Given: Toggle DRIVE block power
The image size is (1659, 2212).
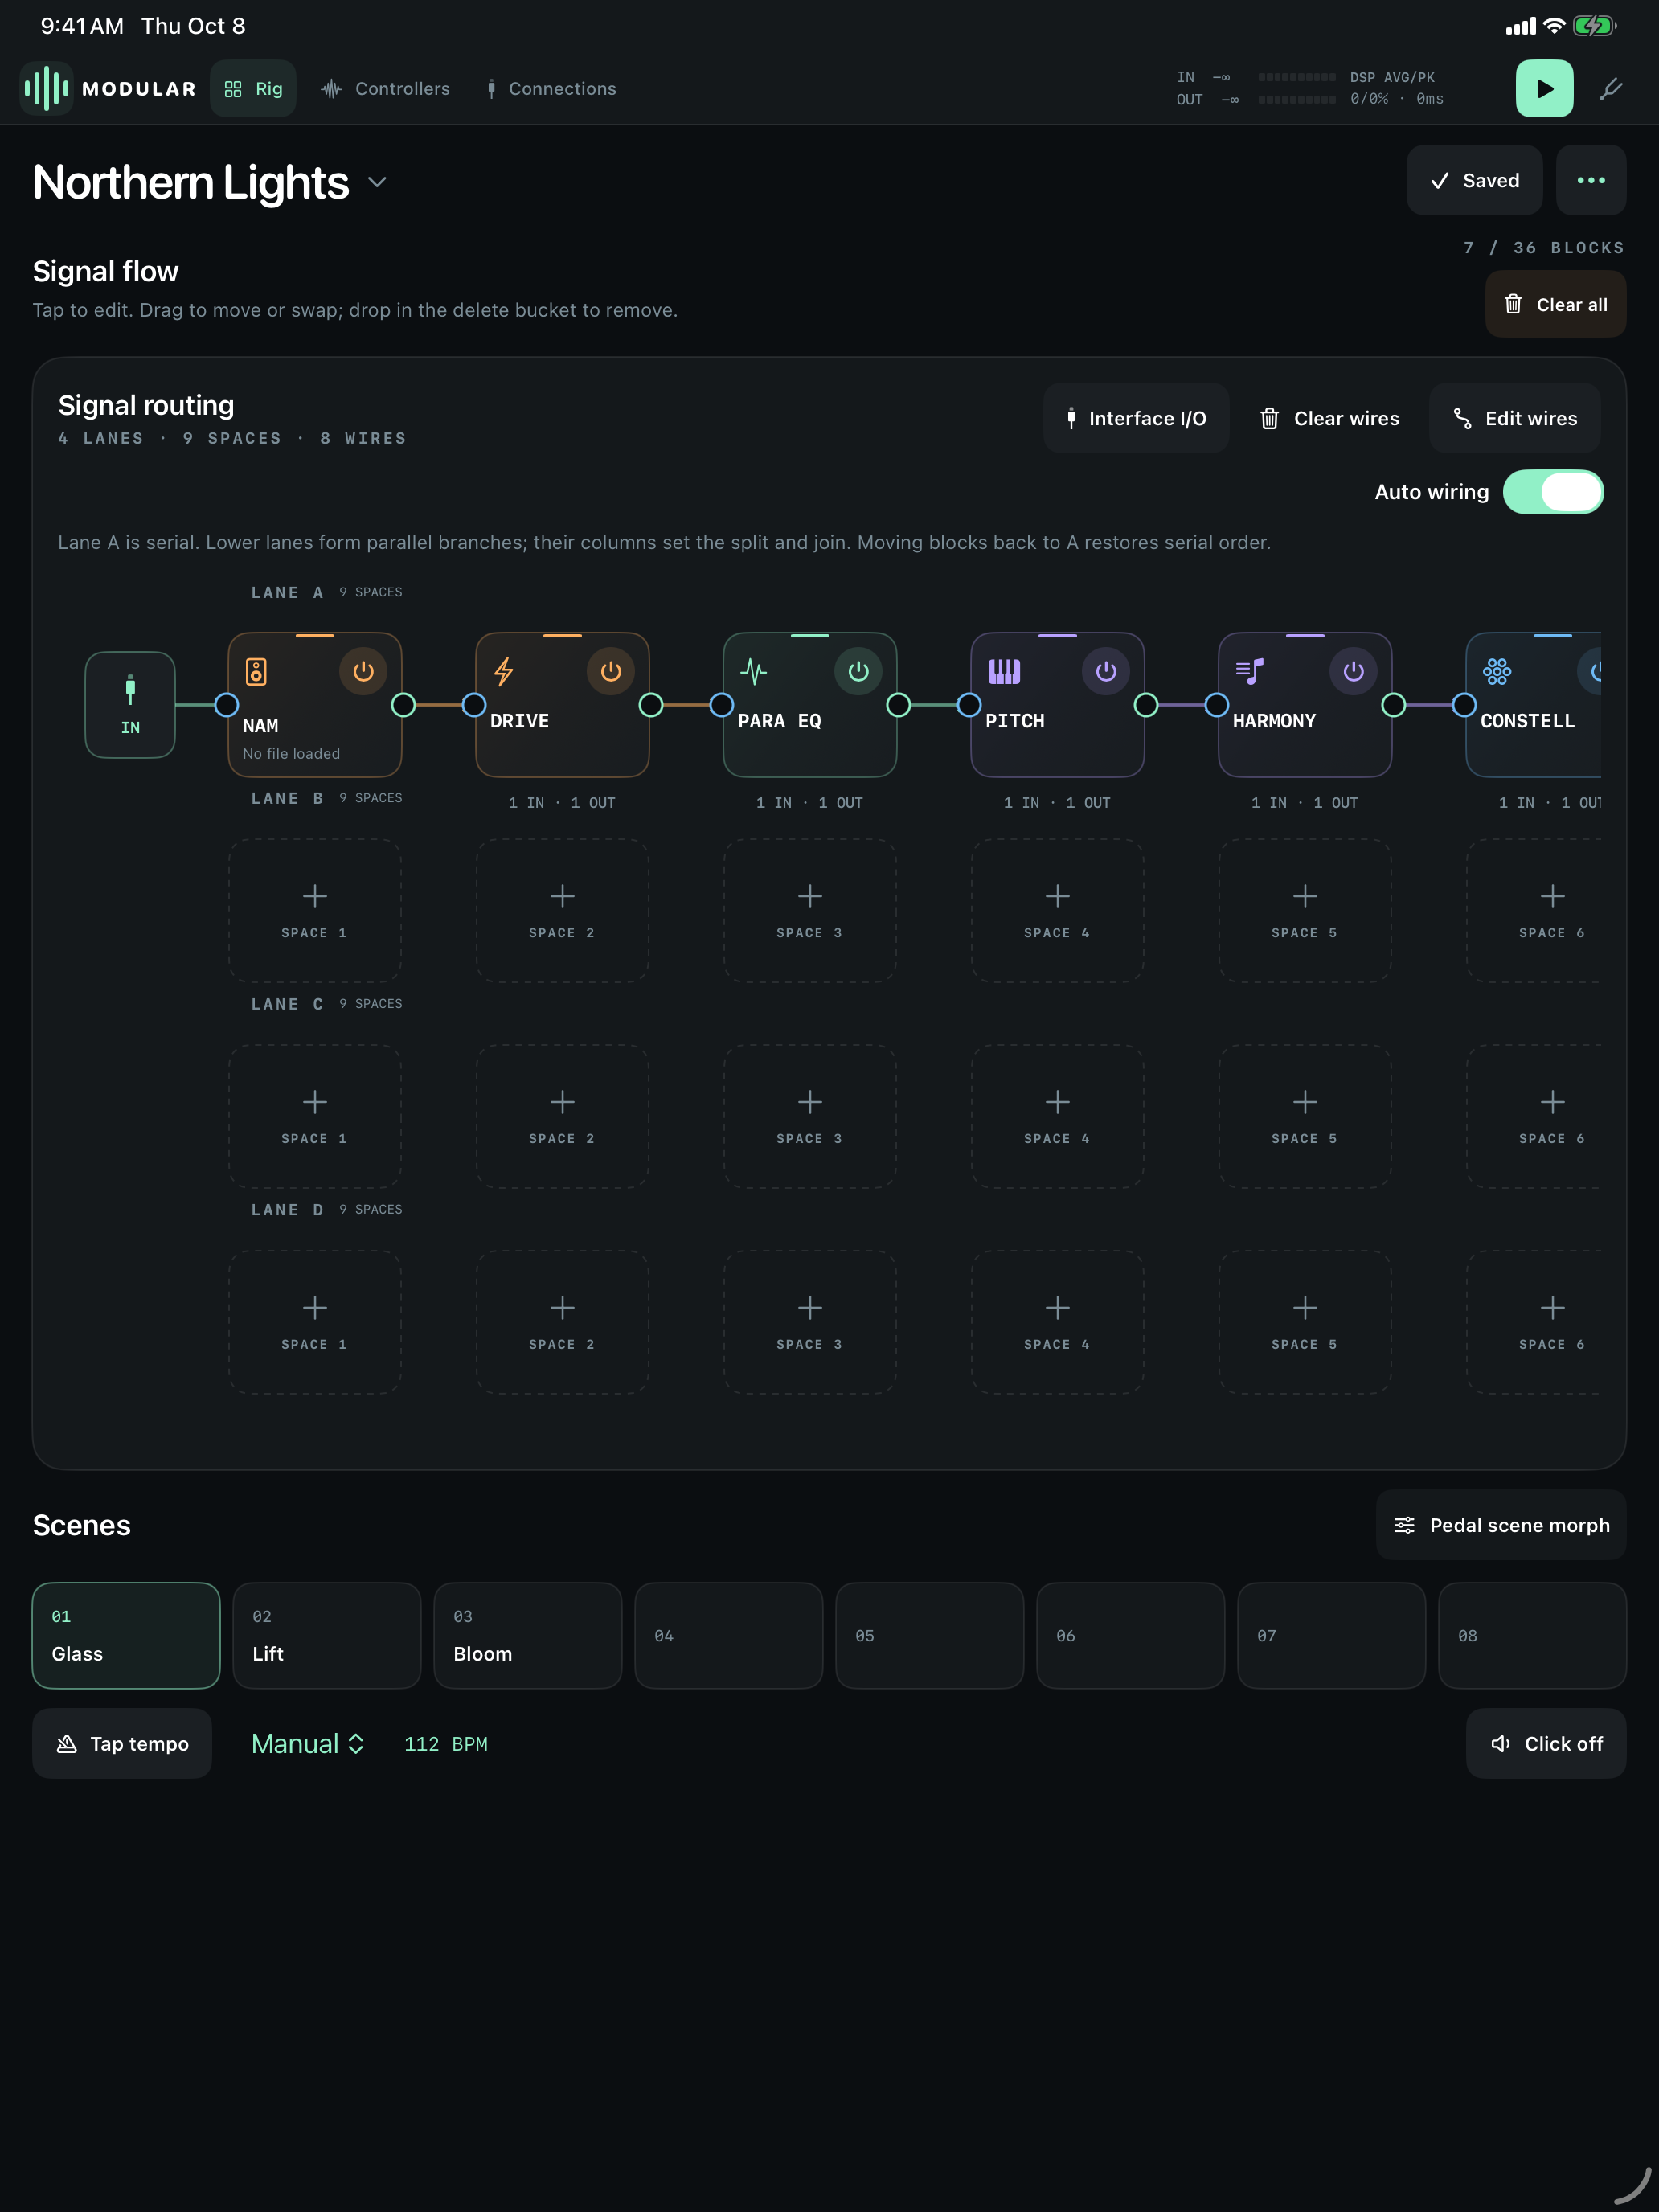Looking at the screenshot, I should (x=610, y=671).
